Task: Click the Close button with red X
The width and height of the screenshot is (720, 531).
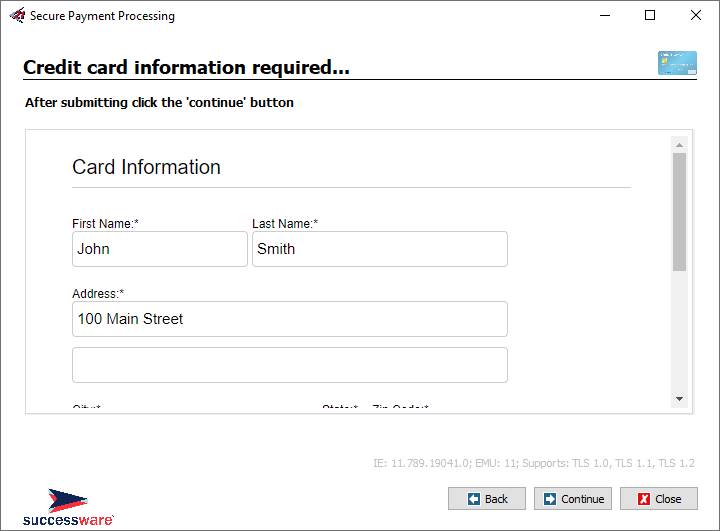Action: (658, 499)
